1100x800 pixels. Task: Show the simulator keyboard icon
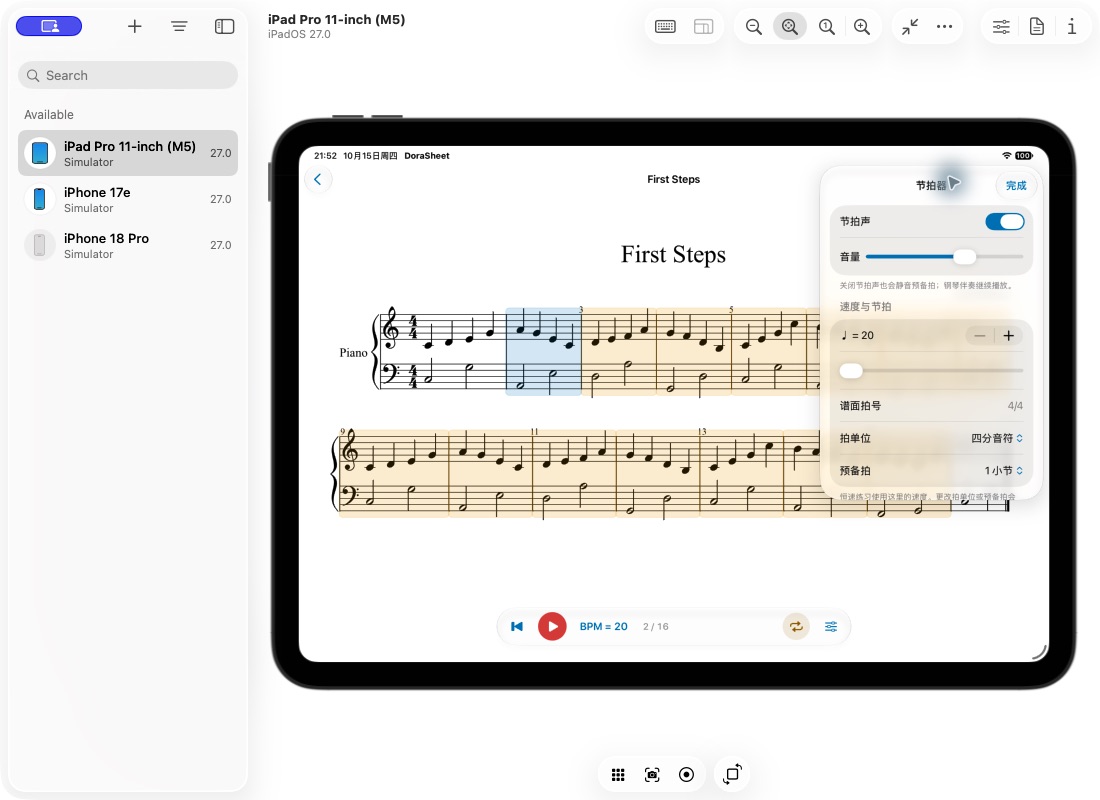click(665, 27)
